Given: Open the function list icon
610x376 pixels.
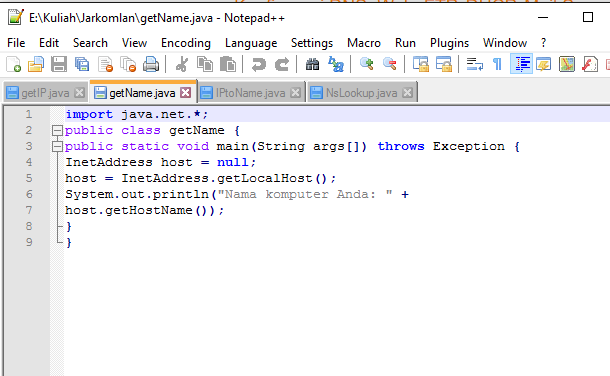Looking at the screenshot, I should (x=590, y=64).
